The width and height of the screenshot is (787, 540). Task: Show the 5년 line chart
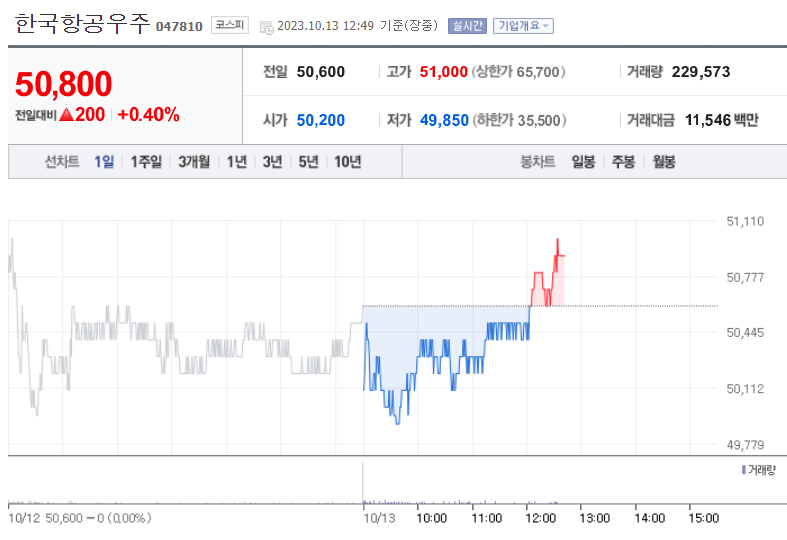pos(309,162)
